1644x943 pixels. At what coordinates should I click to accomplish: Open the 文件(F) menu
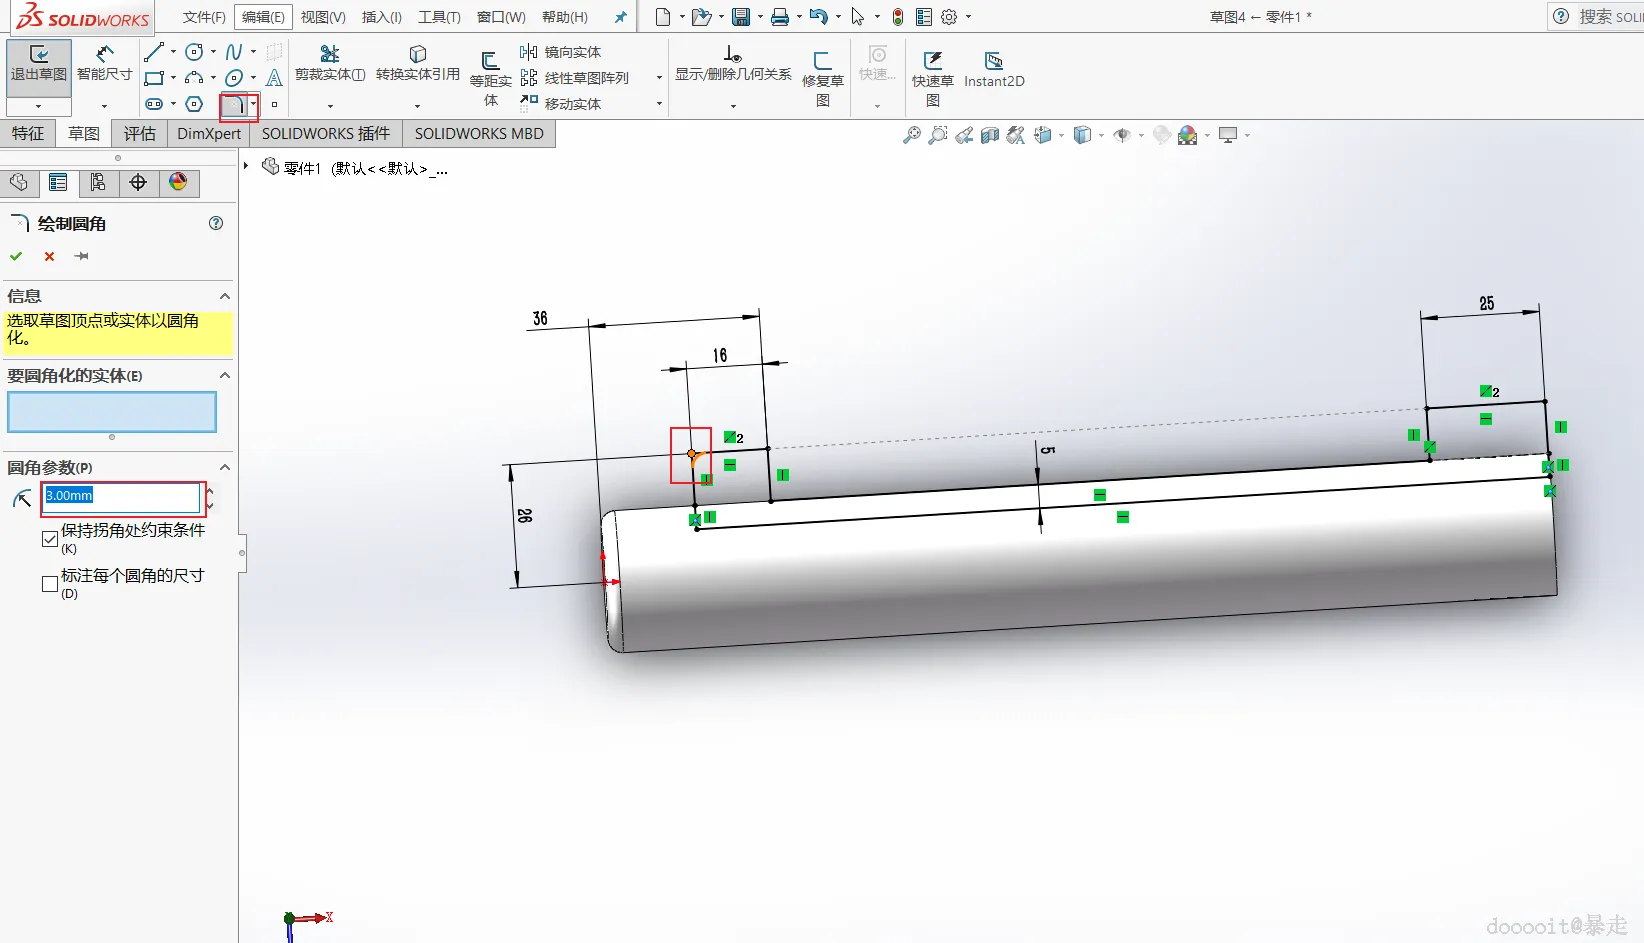204,17
